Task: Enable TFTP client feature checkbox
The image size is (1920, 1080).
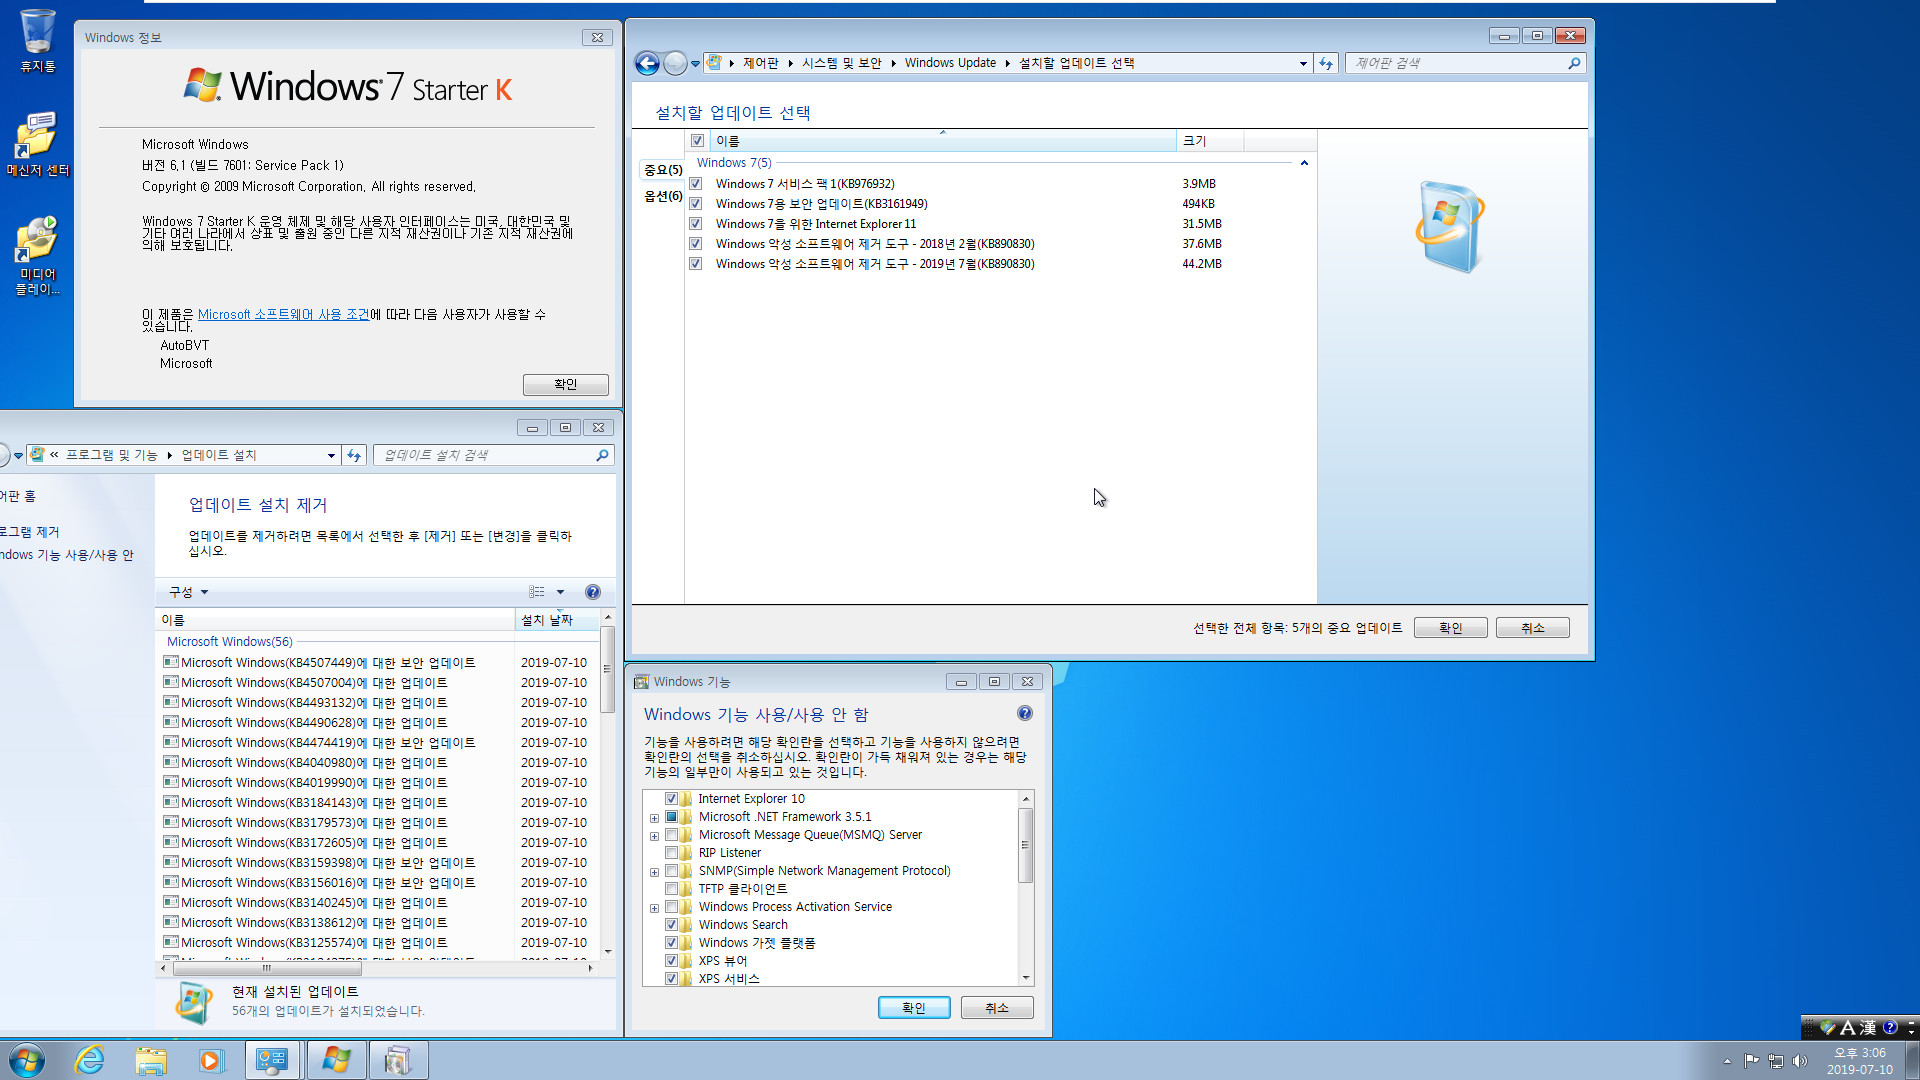Action: [671, 889]
